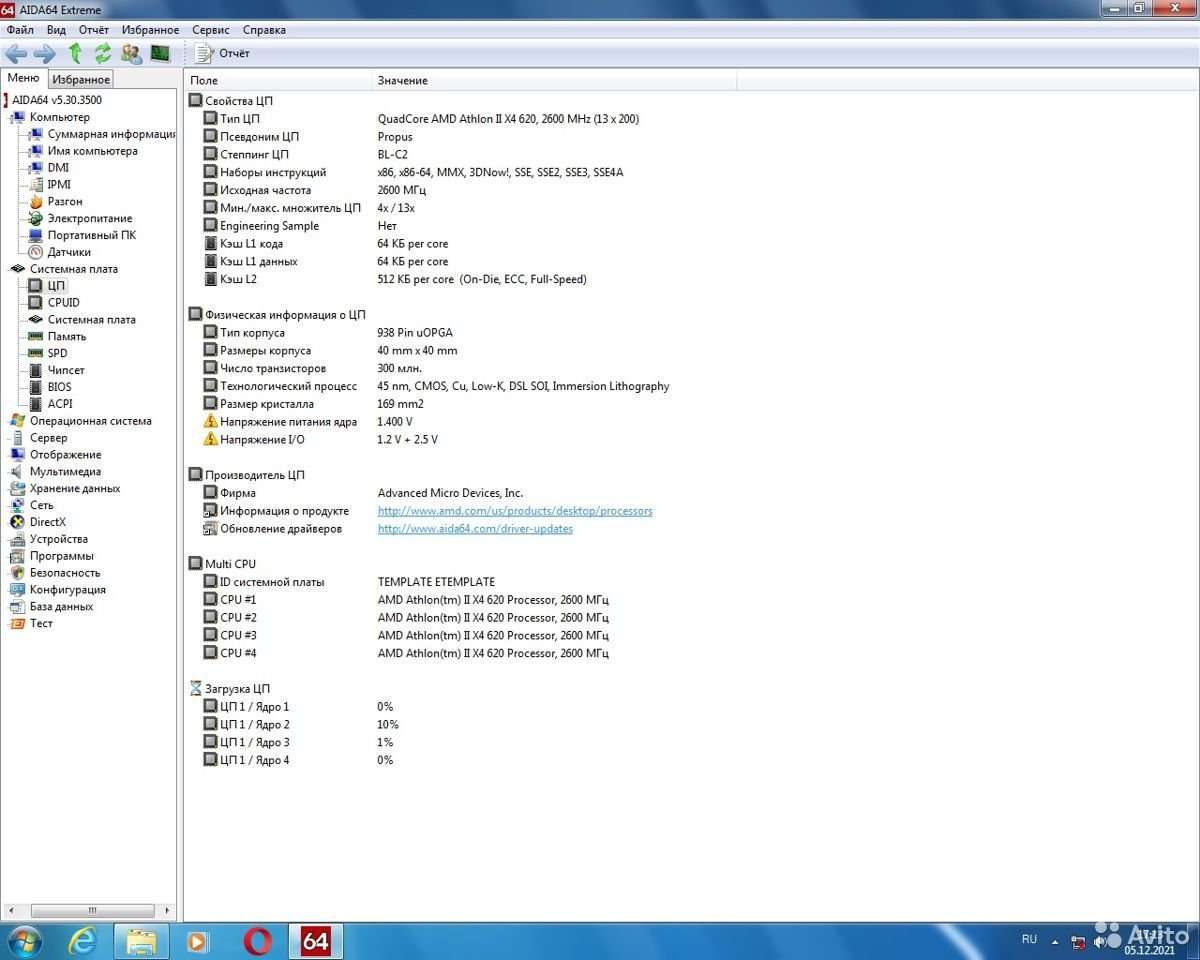
Task: Open Internet Explorer from the taskbar
Action: coord(83,941)
